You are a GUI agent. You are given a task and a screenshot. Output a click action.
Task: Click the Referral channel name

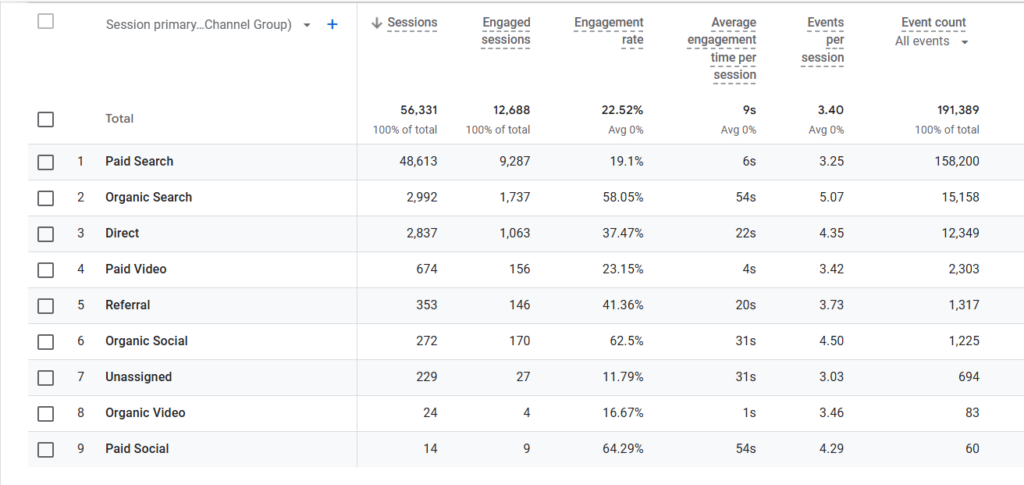[127, 305]
